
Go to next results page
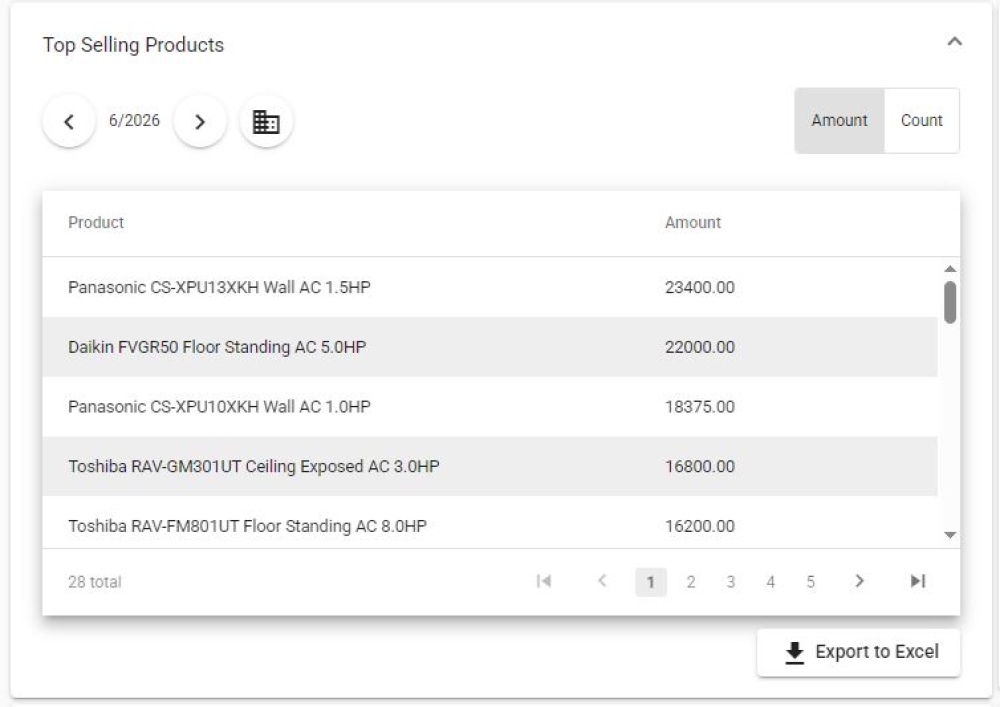pos(860,581)
